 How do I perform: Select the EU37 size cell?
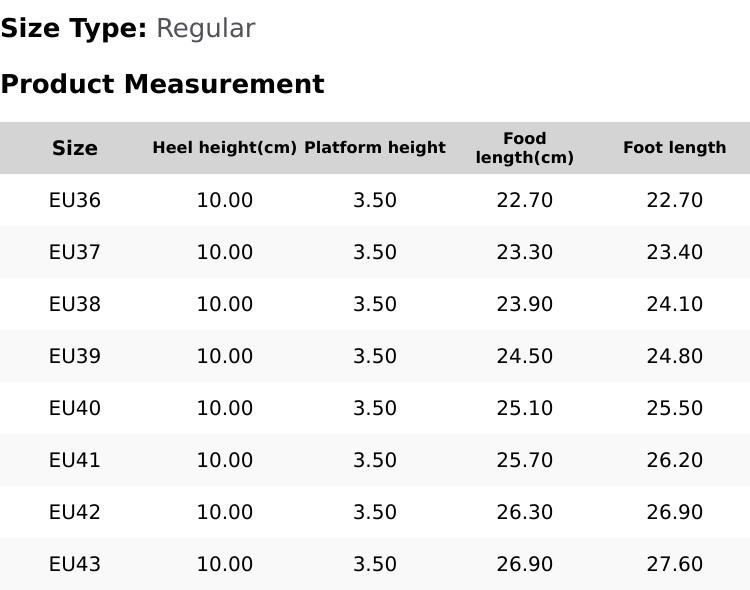click(75, 252)
